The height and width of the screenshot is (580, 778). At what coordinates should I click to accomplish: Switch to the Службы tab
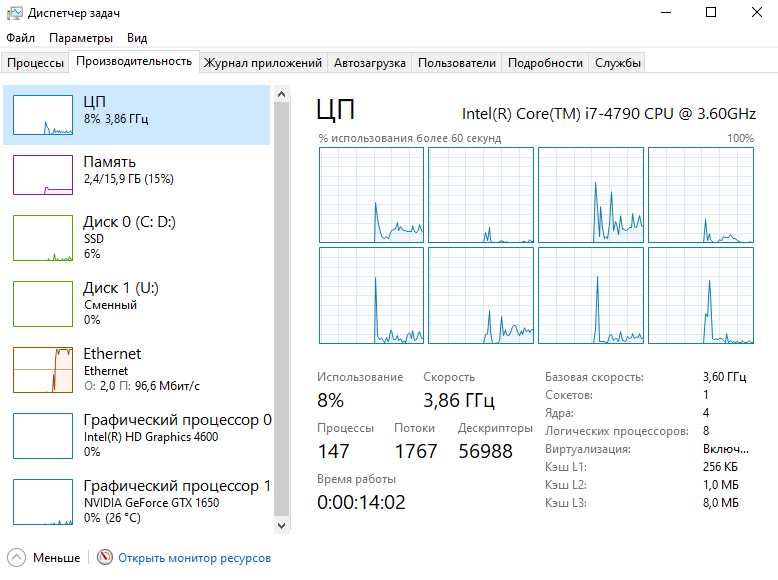tap(617, 63)
